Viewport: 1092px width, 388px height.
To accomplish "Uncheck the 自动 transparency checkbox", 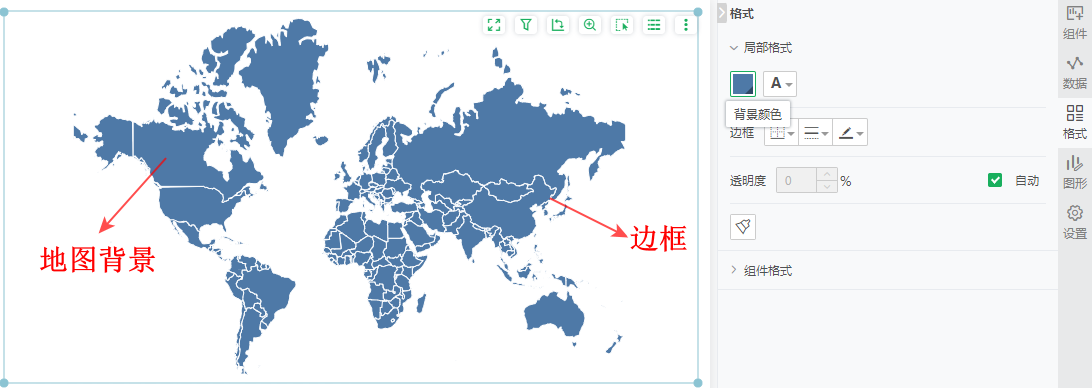I will pos(994,181).
